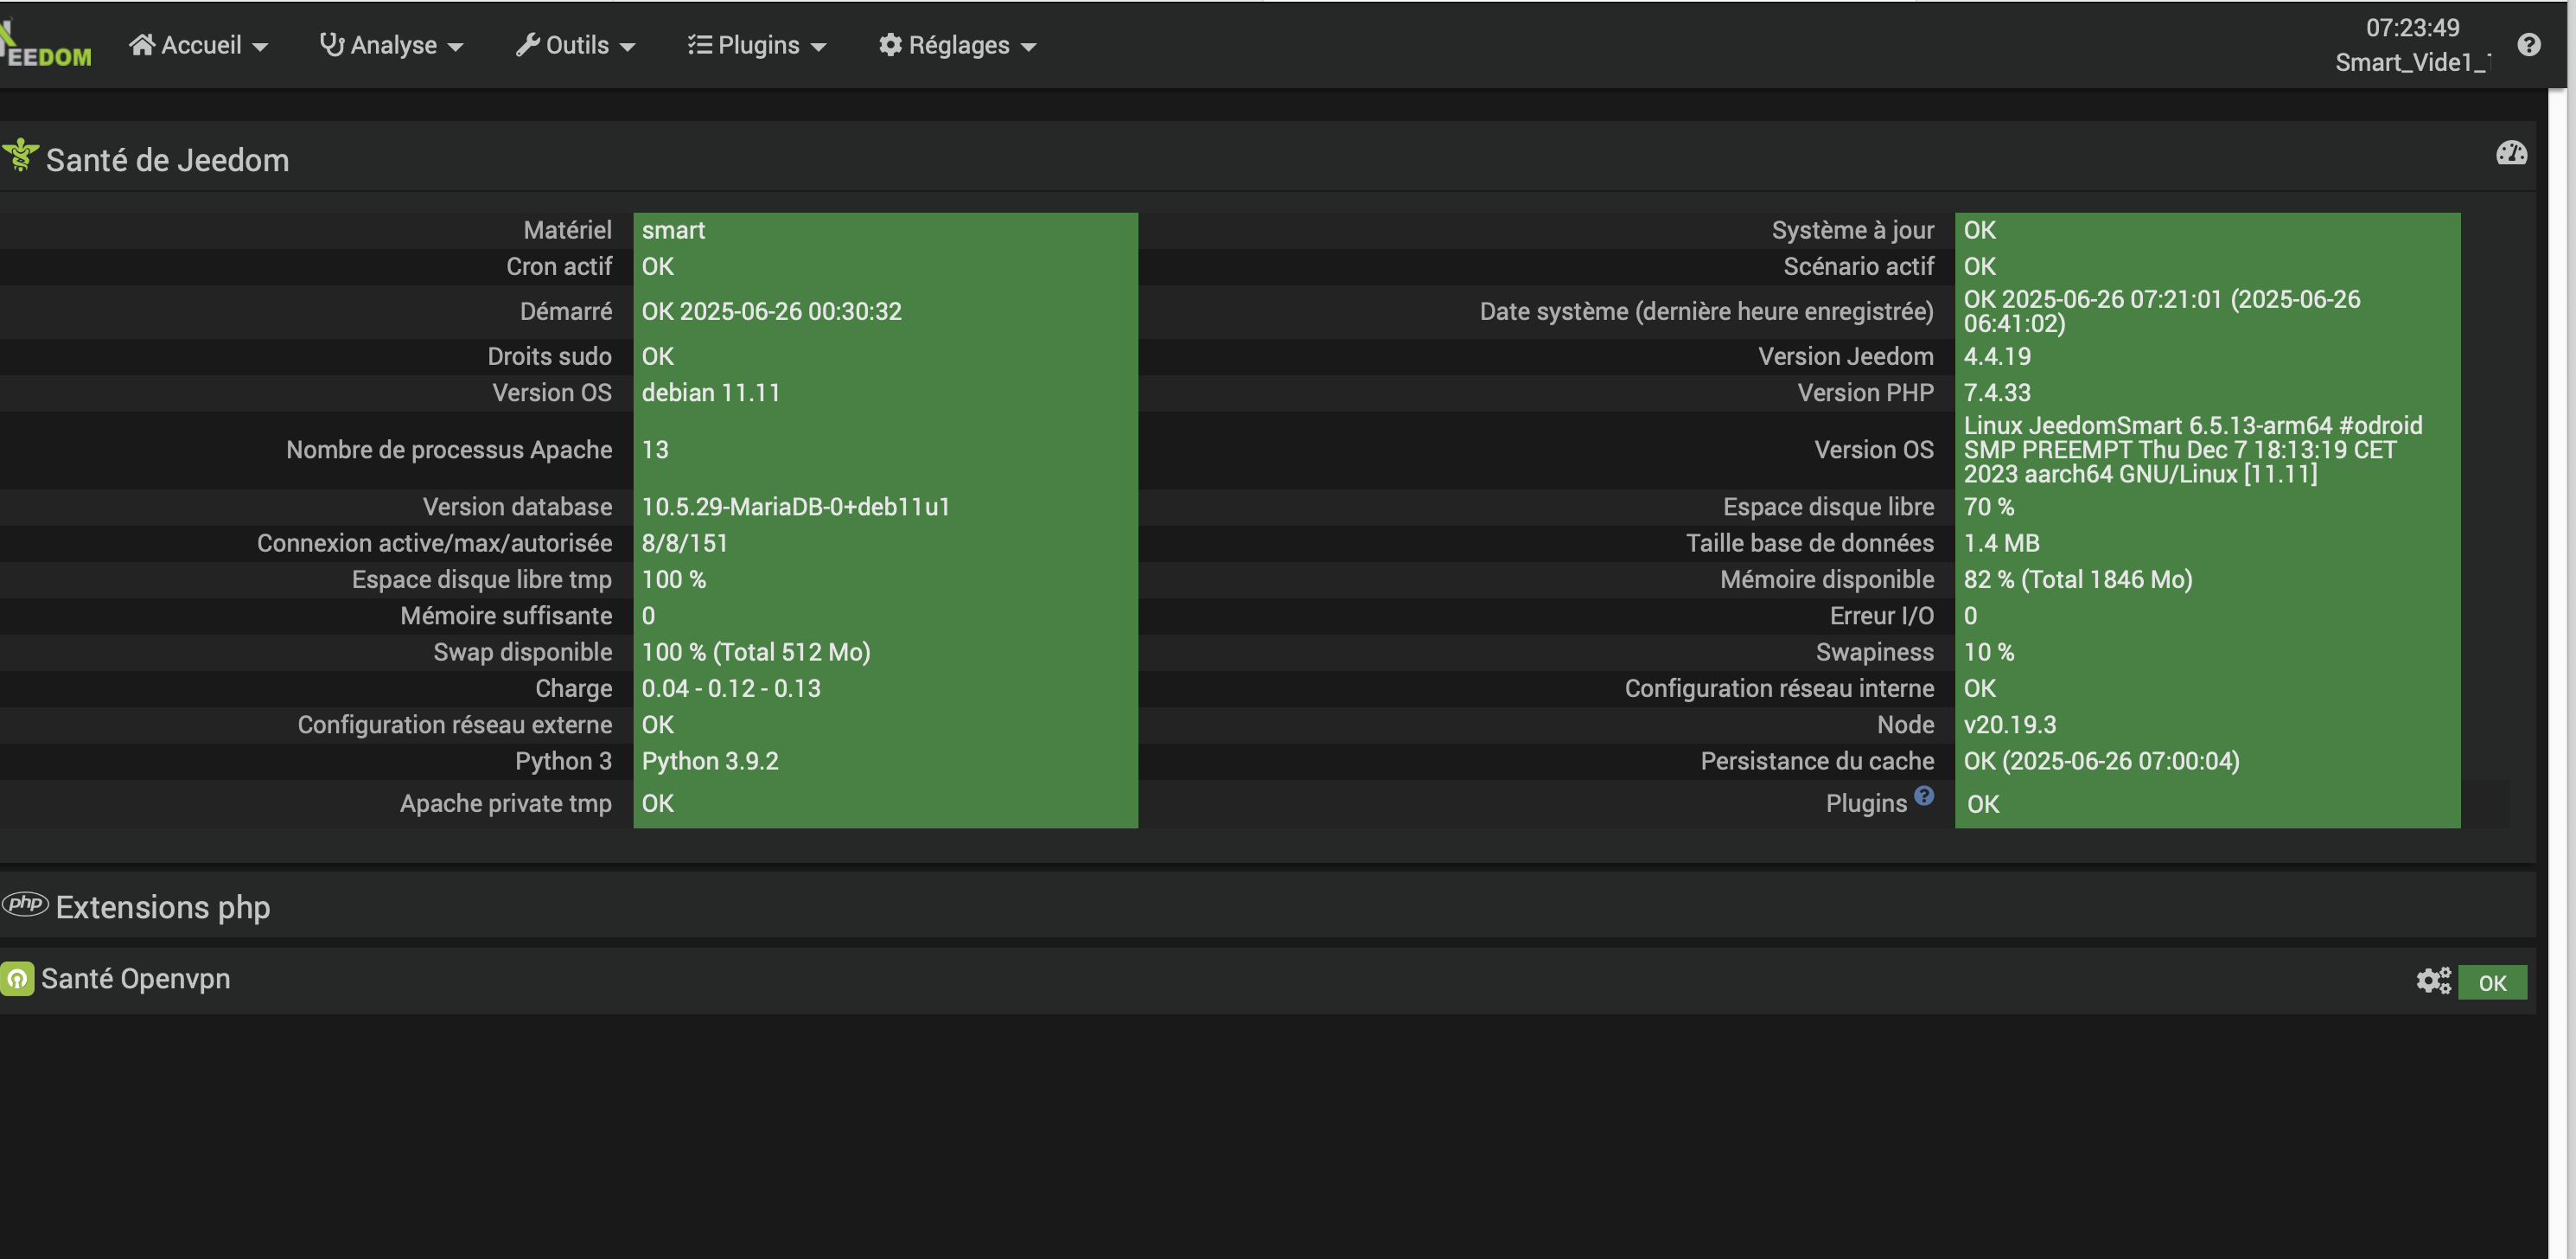2576x1259 pixels.
Task: Click the Swapiness value '10 %'
Action: [x=1989, y=652]
